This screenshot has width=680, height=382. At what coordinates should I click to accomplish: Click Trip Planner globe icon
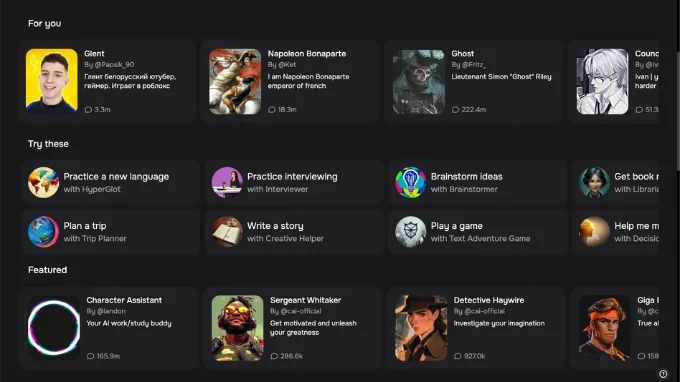pos(43,232)
